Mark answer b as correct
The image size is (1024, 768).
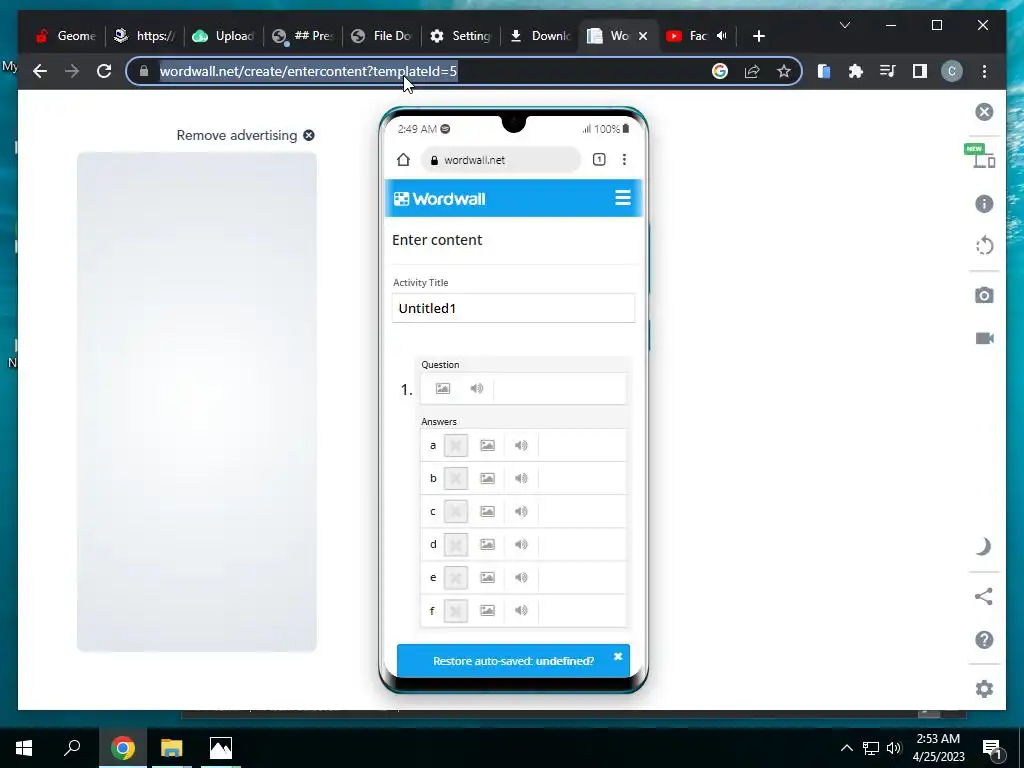click(x=456, y=478)
